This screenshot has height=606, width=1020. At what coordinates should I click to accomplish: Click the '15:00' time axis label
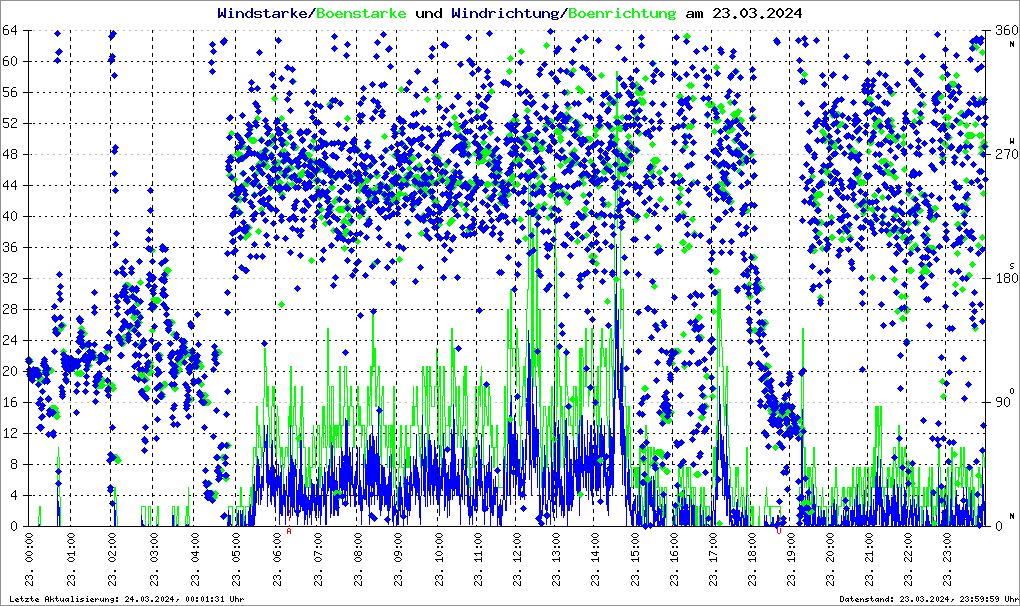click(634, 549)
